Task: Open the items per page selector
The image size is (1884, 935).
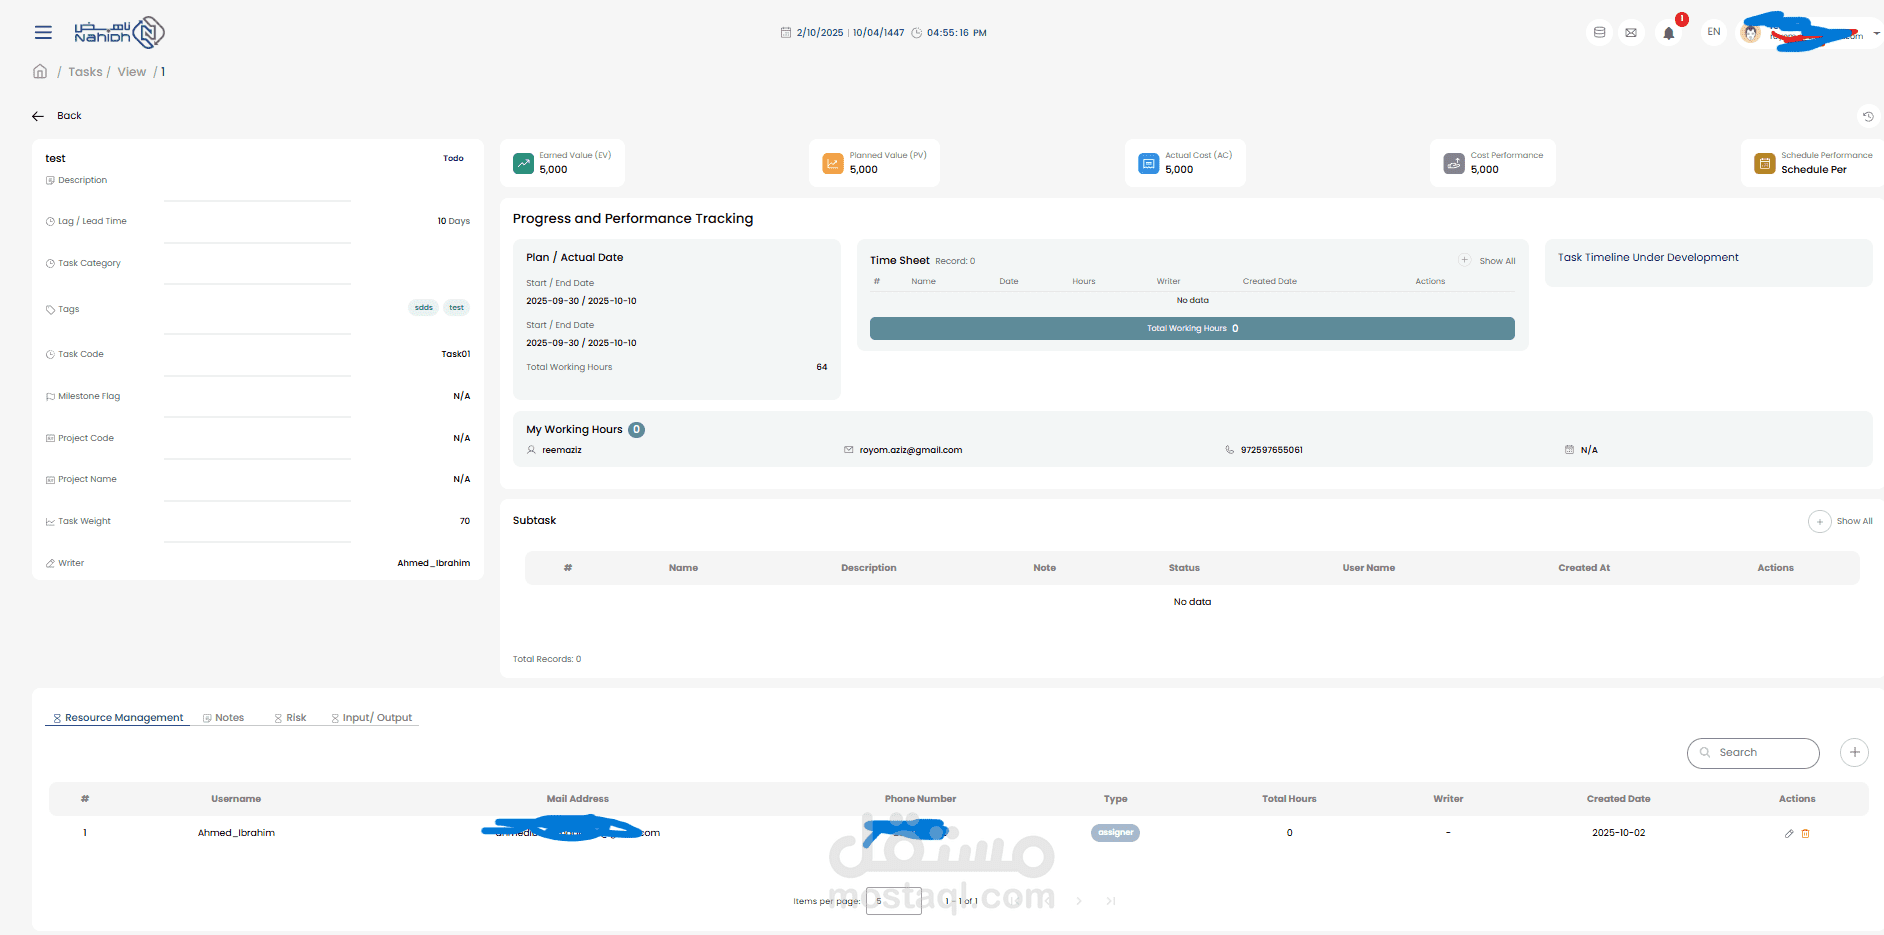Action: 893,901
